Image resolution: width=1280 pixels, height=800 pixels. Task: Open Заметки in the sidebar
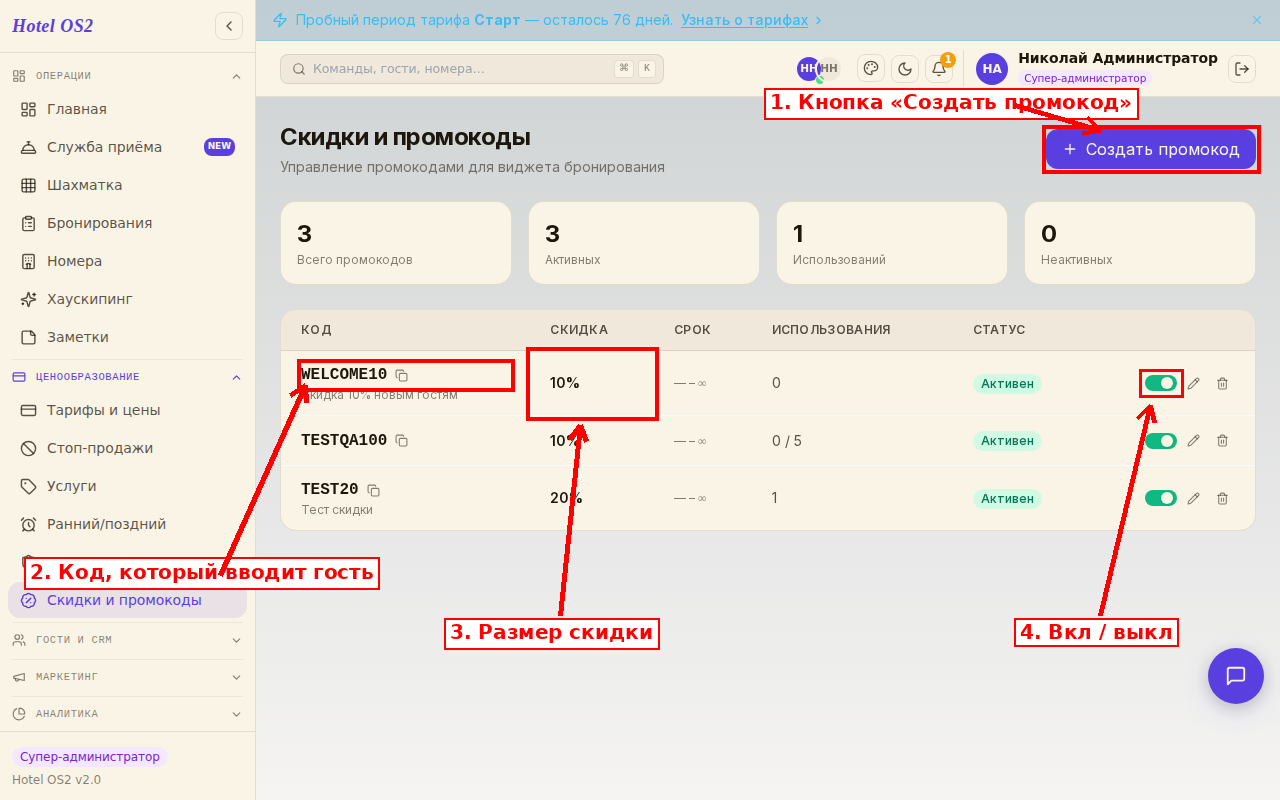(x=127, y=337)
